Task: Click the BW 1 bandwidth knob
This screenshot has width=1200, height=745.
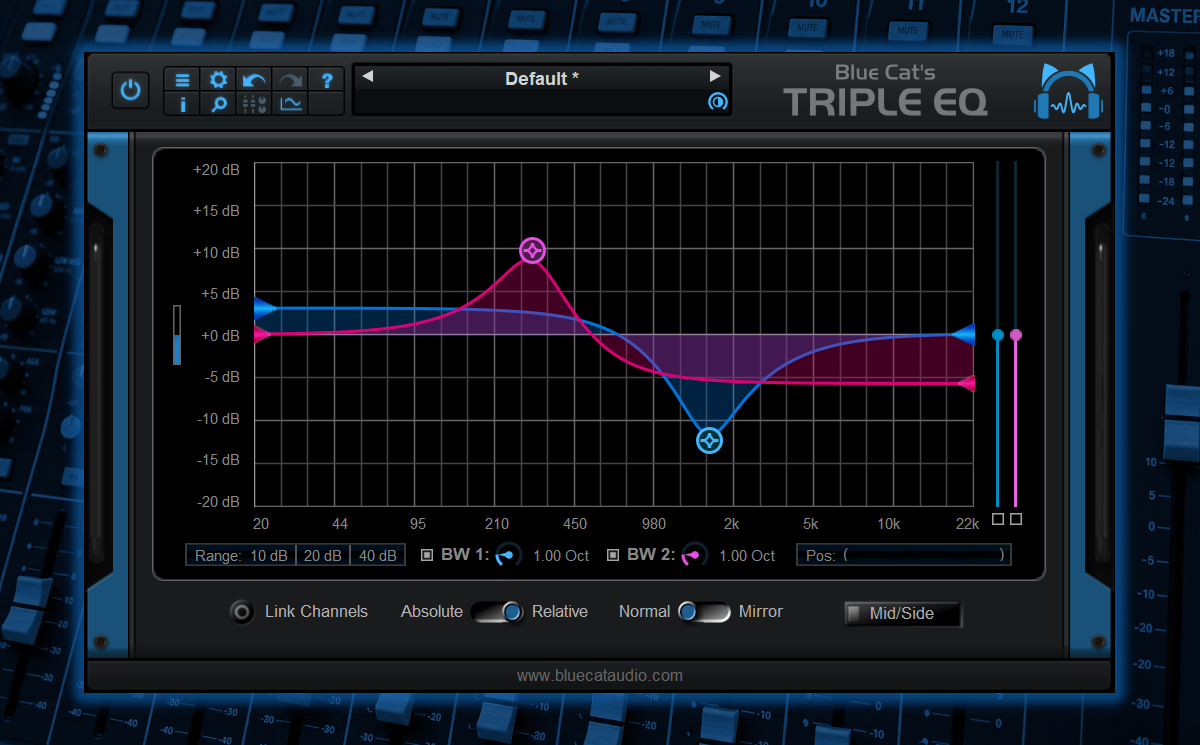Action: click(x=508, y=555)
